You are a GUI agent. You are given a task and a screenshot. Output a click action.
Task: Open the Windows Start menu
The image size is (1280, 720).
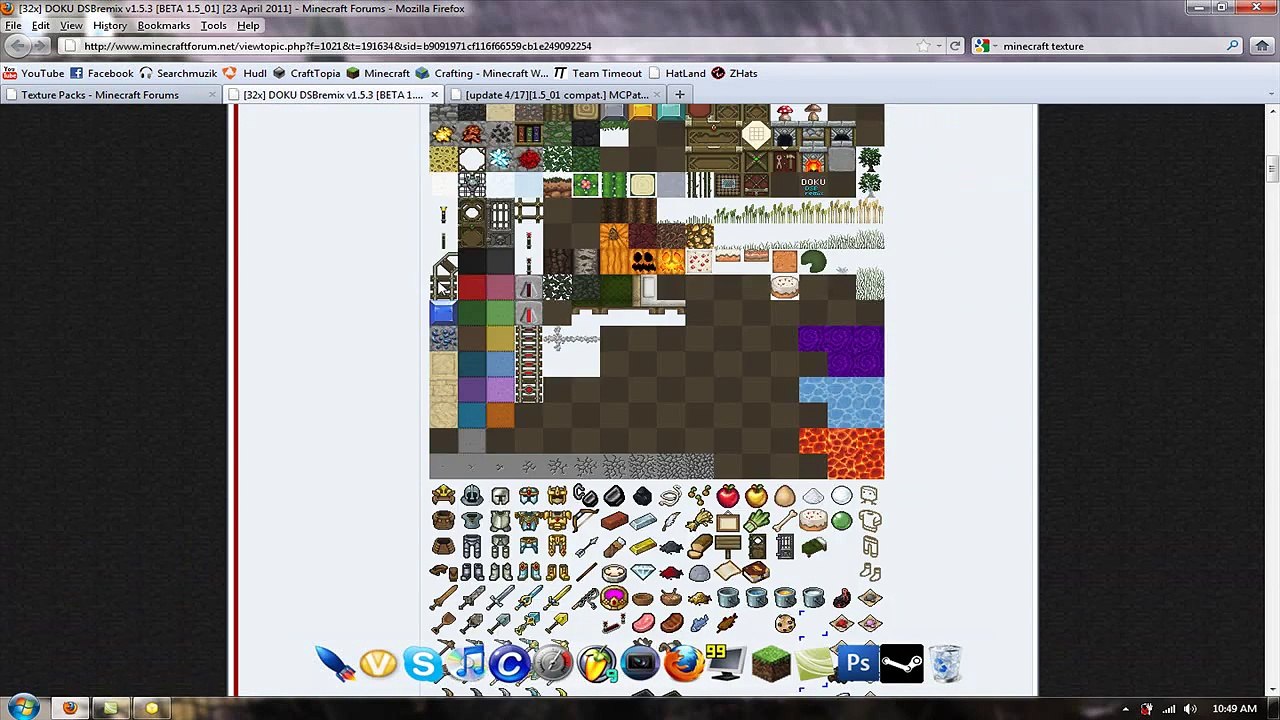click(22, 708)
